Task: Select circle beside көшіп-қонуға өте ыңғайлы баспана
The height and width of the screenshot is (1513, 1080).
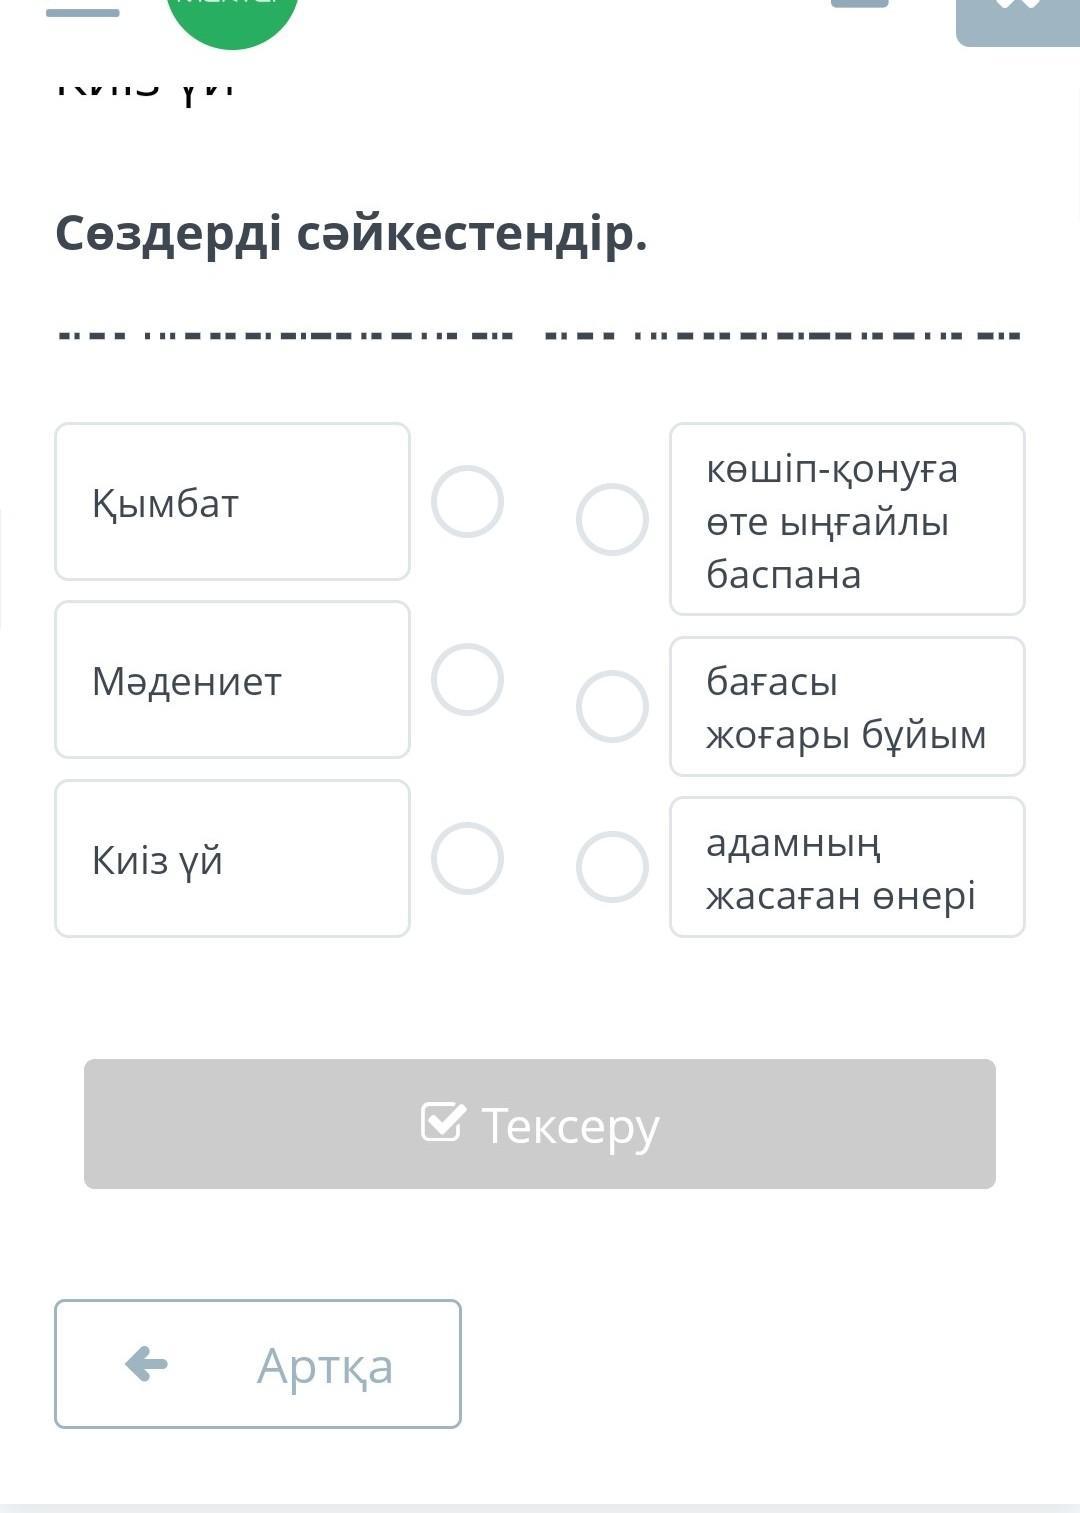Action: click(612, 519)
